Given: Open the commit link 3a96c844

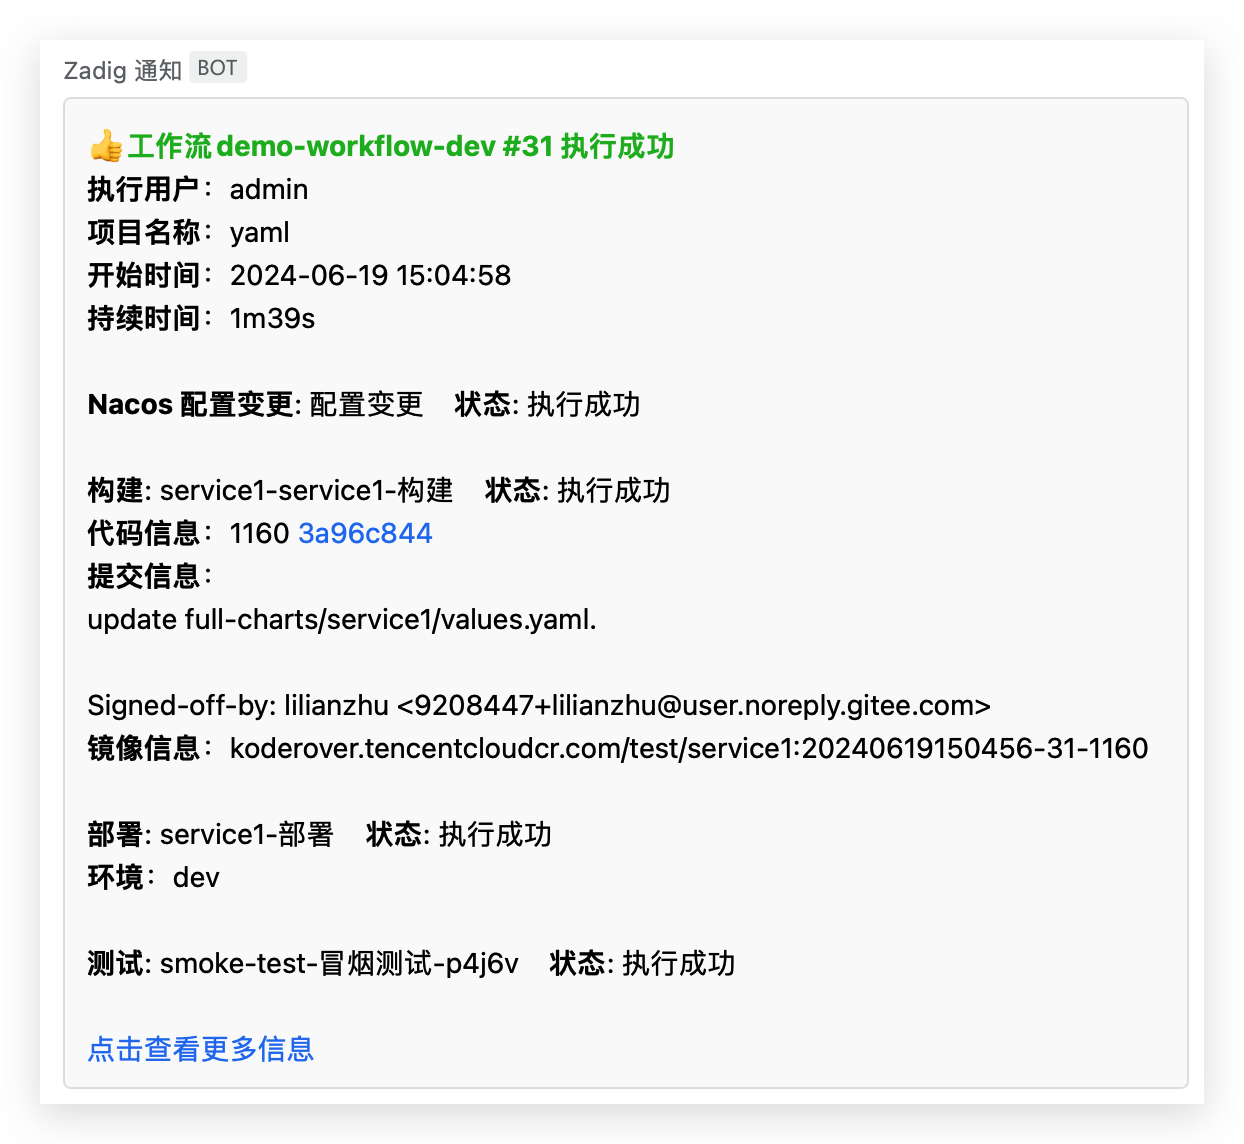Looking at the screenshot, I should [365, 533].
